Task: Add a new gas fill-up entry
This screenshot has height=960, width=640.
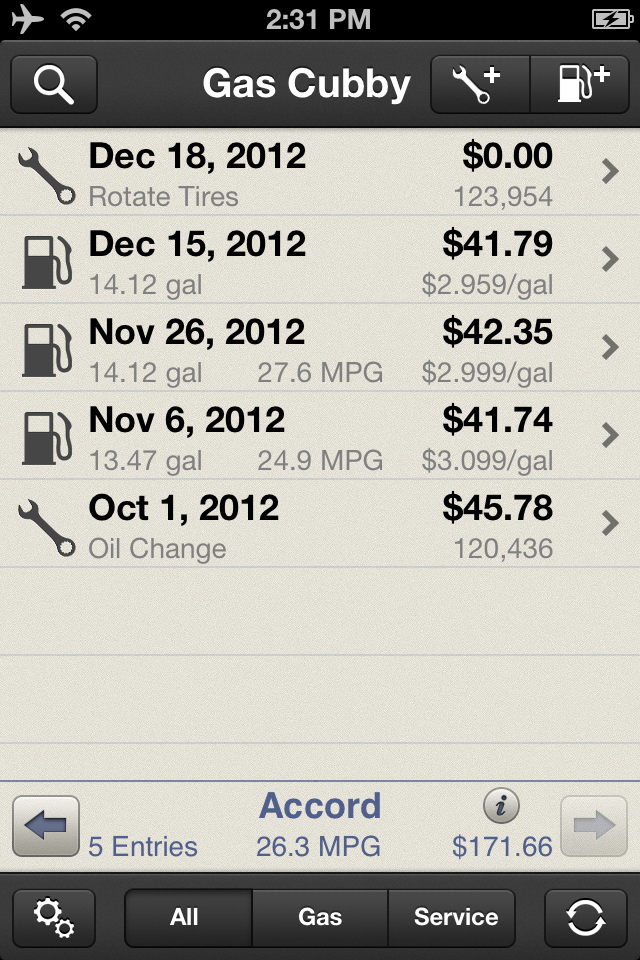Action: [584, 84]
